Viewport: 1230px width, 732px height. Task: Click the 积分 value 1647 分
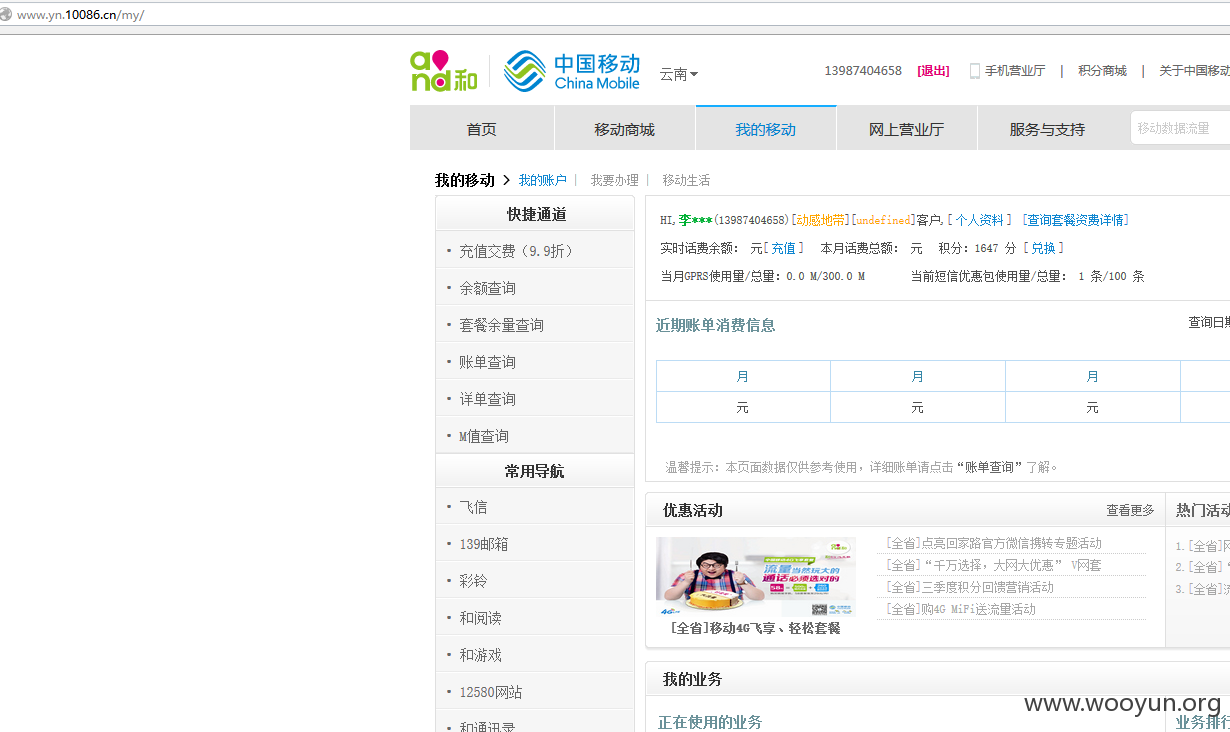[995, 248]
